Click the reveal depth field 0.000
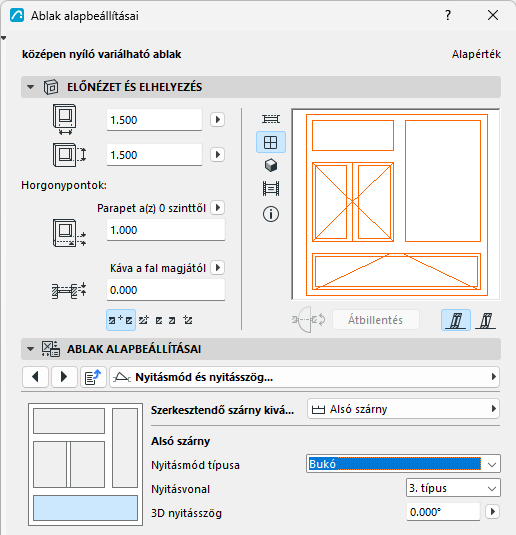516x535 pixels. 166,290
